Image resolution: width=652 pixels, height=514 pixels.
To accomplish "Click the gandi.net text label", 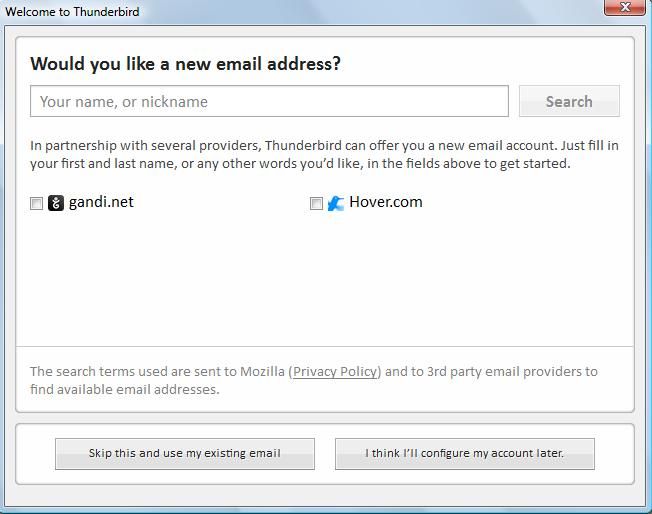I will pyautogui.click(x=101, y=202).
